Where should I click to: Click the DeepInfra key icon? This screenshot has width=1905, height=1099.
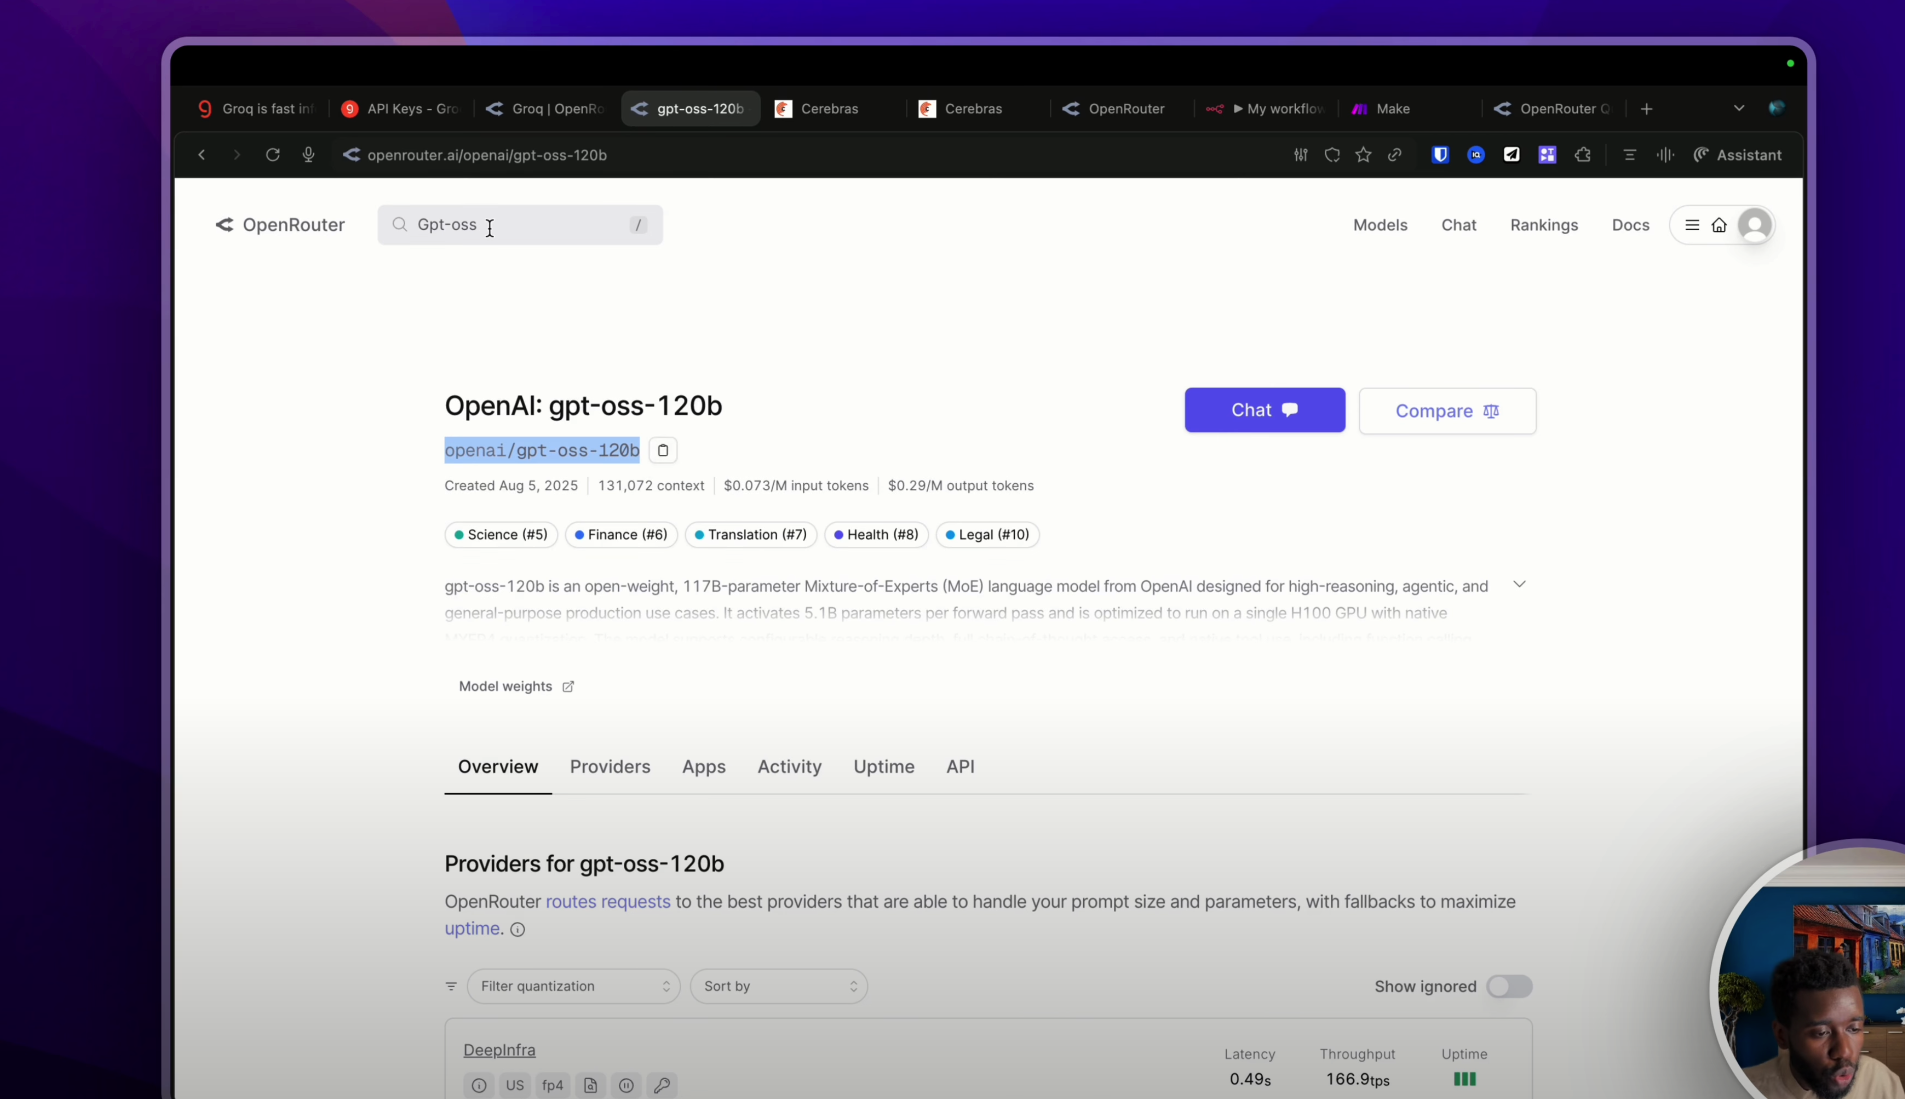(662, 1085)
